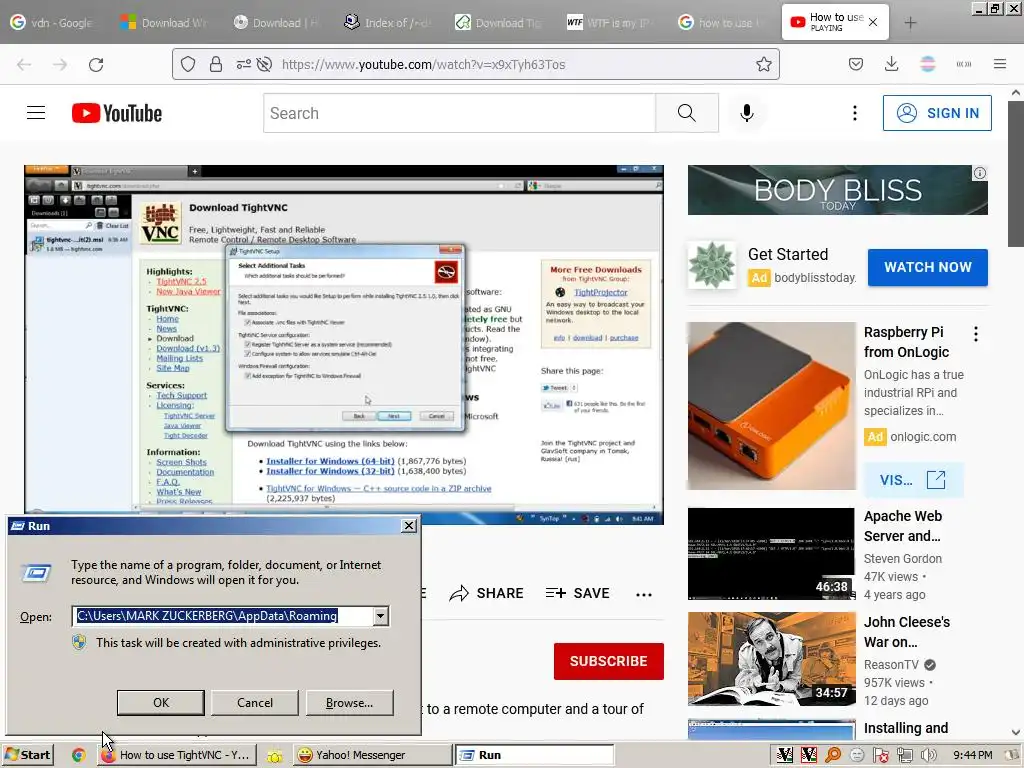Click Cancel in the Run dialog
The width and height of the screenshot is (1024, 768).
tap(255, 703)
